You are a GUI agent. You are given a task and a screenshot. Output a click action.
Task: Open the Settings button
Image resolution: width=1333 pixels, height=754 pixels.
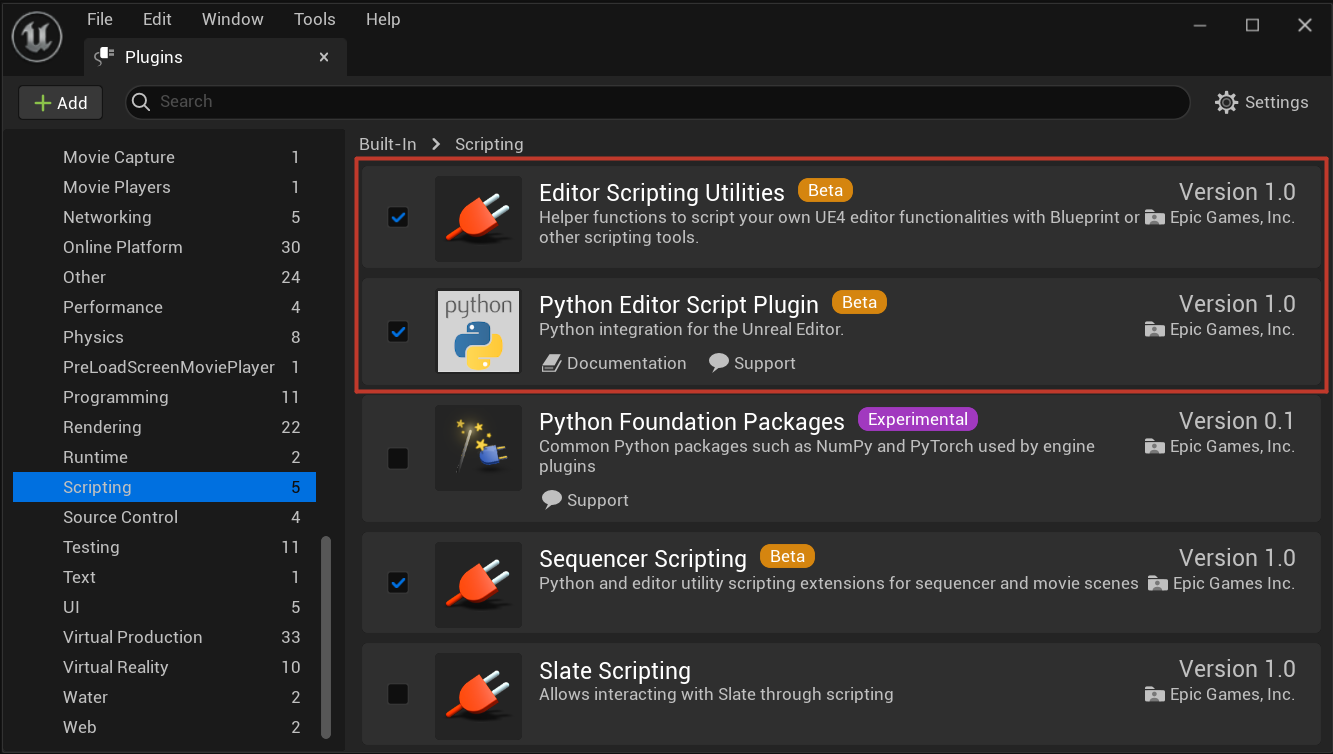click(1262, 102)
